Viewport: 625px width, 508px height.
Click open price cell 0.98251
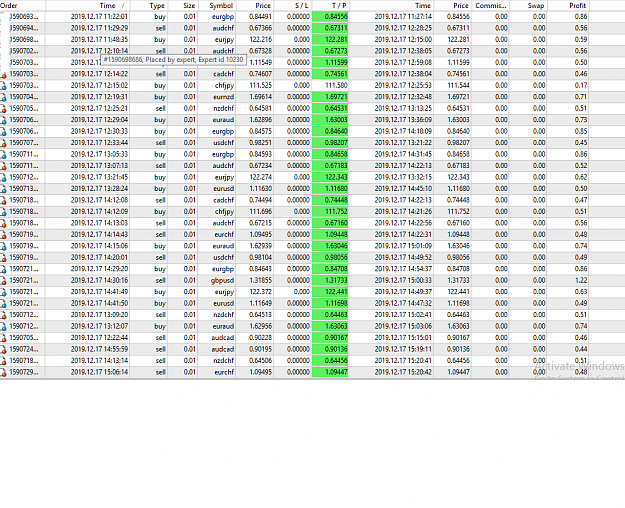(260, 143)
